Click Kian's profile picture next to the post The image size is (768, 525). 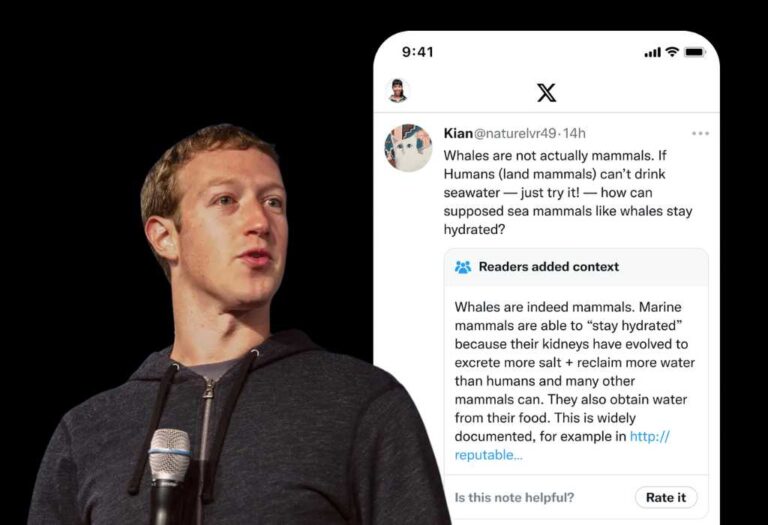[x=408, y=148]
